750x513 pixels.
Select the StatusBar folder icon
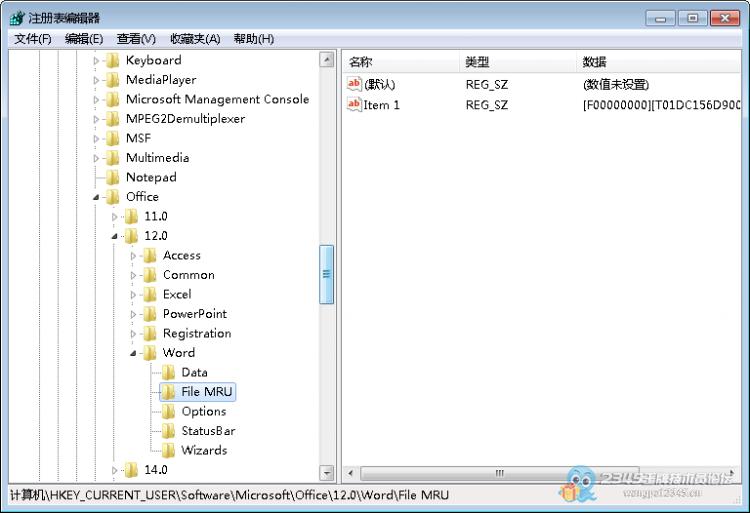pos(168,431)
